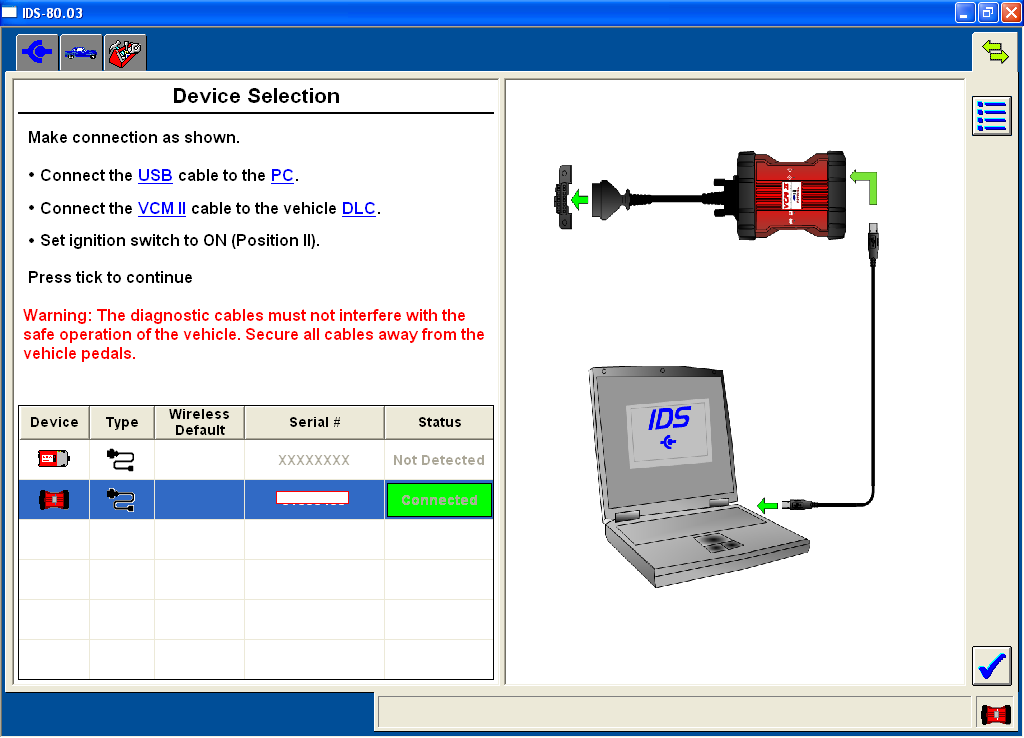Click the green Connected status cell
The height and width of the screenshot is (738, 1024).
tap(439, 500)
